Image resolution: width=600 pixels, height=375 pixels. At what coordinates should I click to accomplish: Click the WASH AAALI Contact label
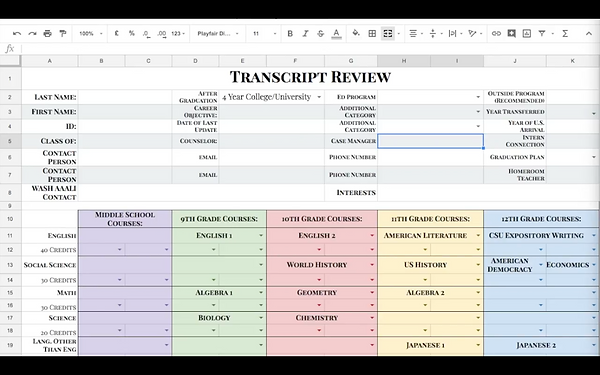50,192
